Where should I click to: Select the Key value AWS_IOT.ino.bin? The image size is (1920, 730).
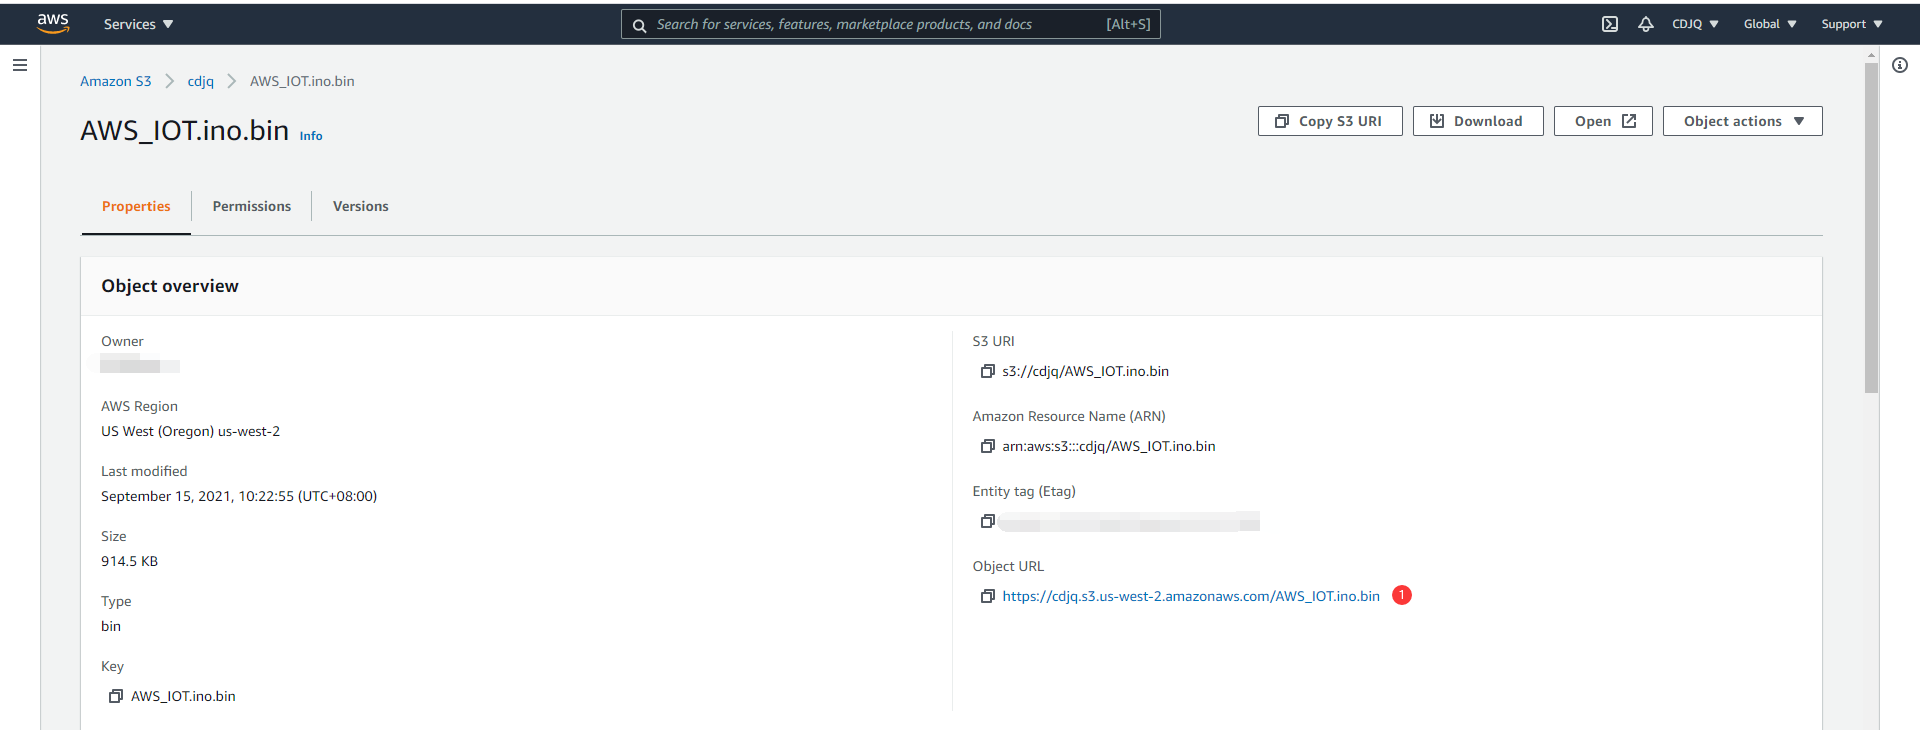click(183, 696)
